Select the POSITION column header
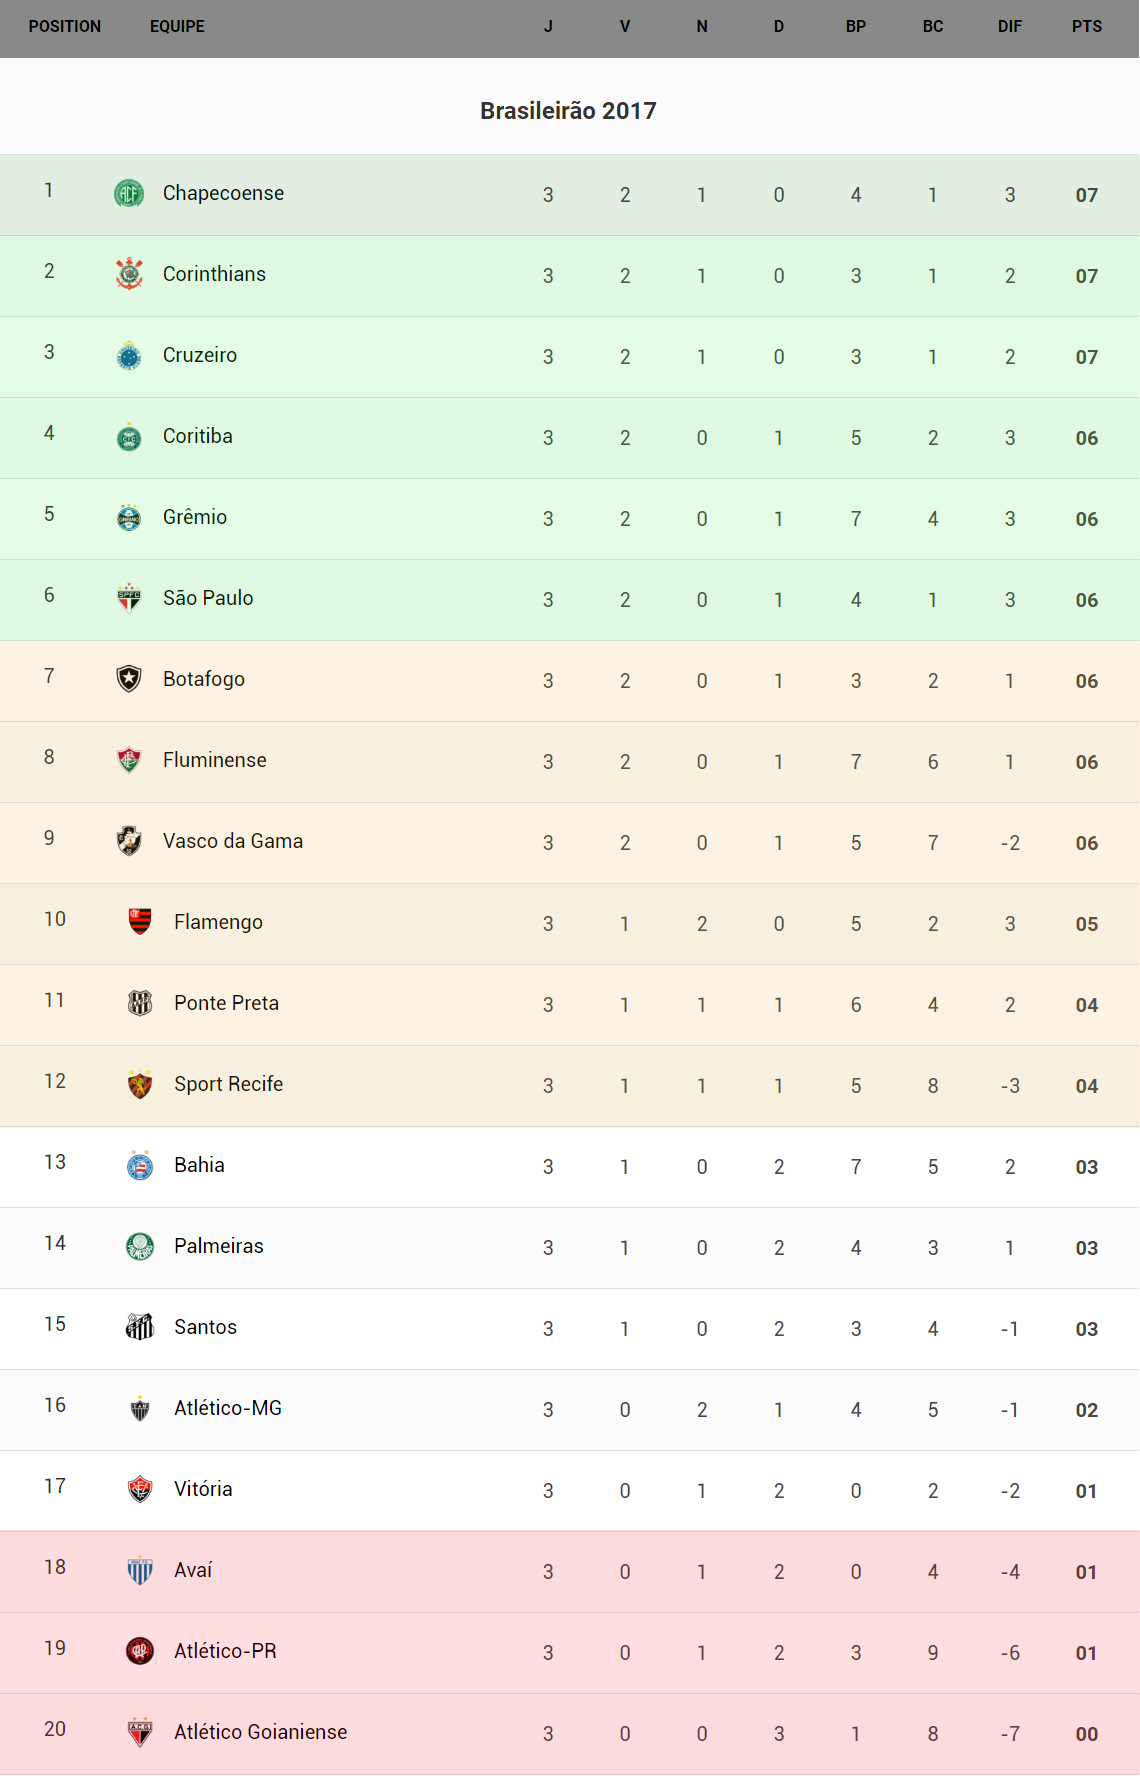Image resolution: width=1140 pixels, height=1776 pixels. (x=65, y=27)
